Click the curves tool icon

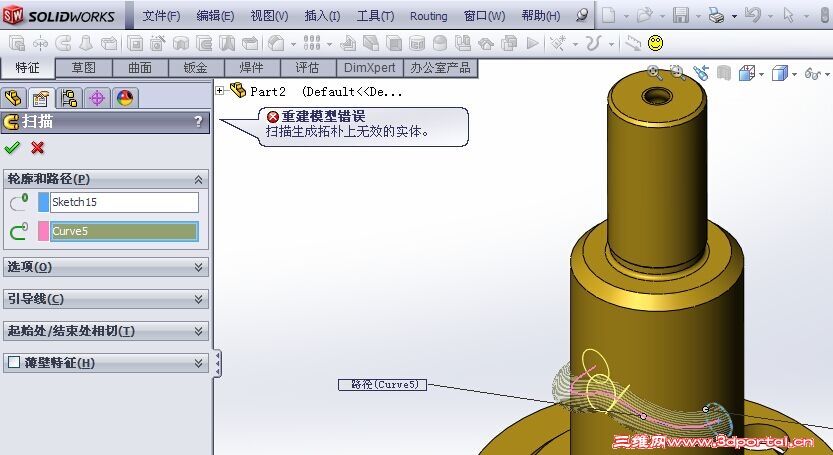click(x=593, y=43)
